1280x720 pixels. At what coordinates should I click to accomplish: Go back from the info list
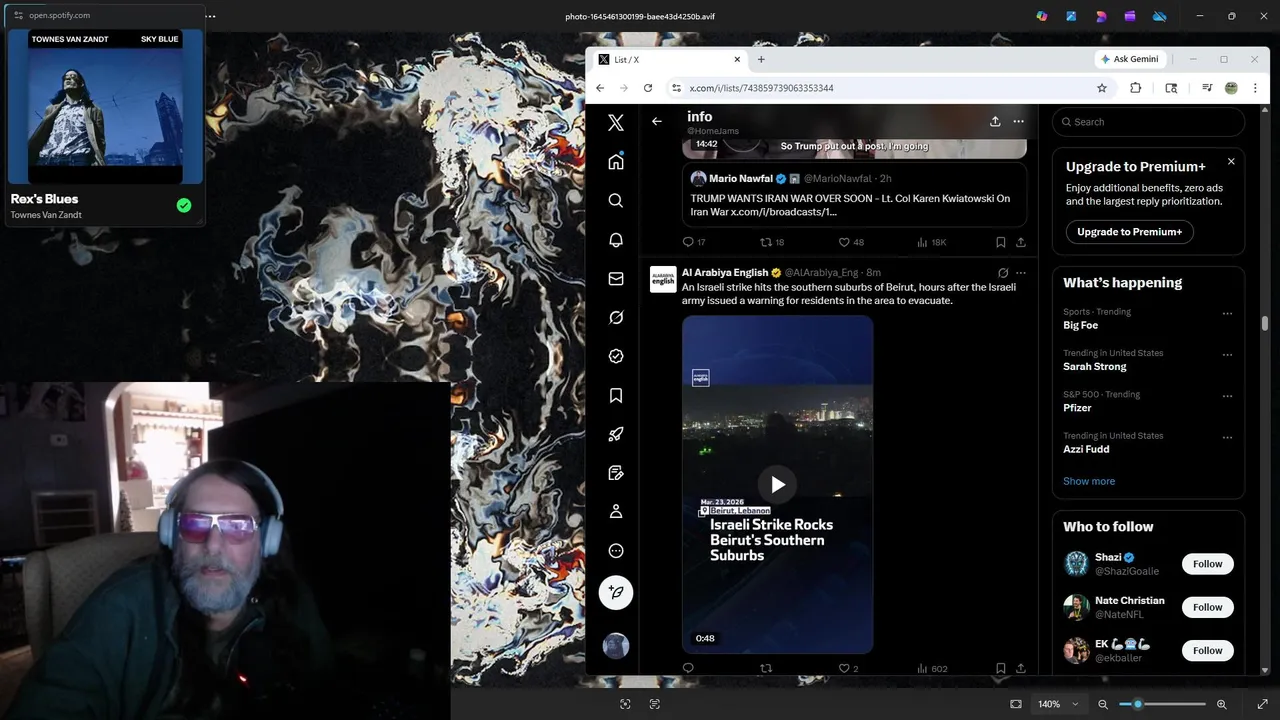coord(657,121)
